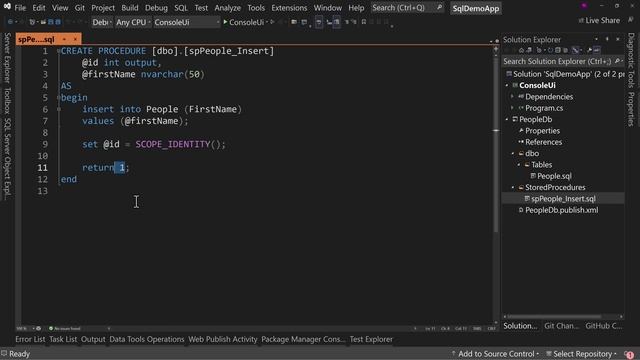Open the Solution Explorer window options dropdown
This screenshot has height=360, width=640.
[596, 39]
